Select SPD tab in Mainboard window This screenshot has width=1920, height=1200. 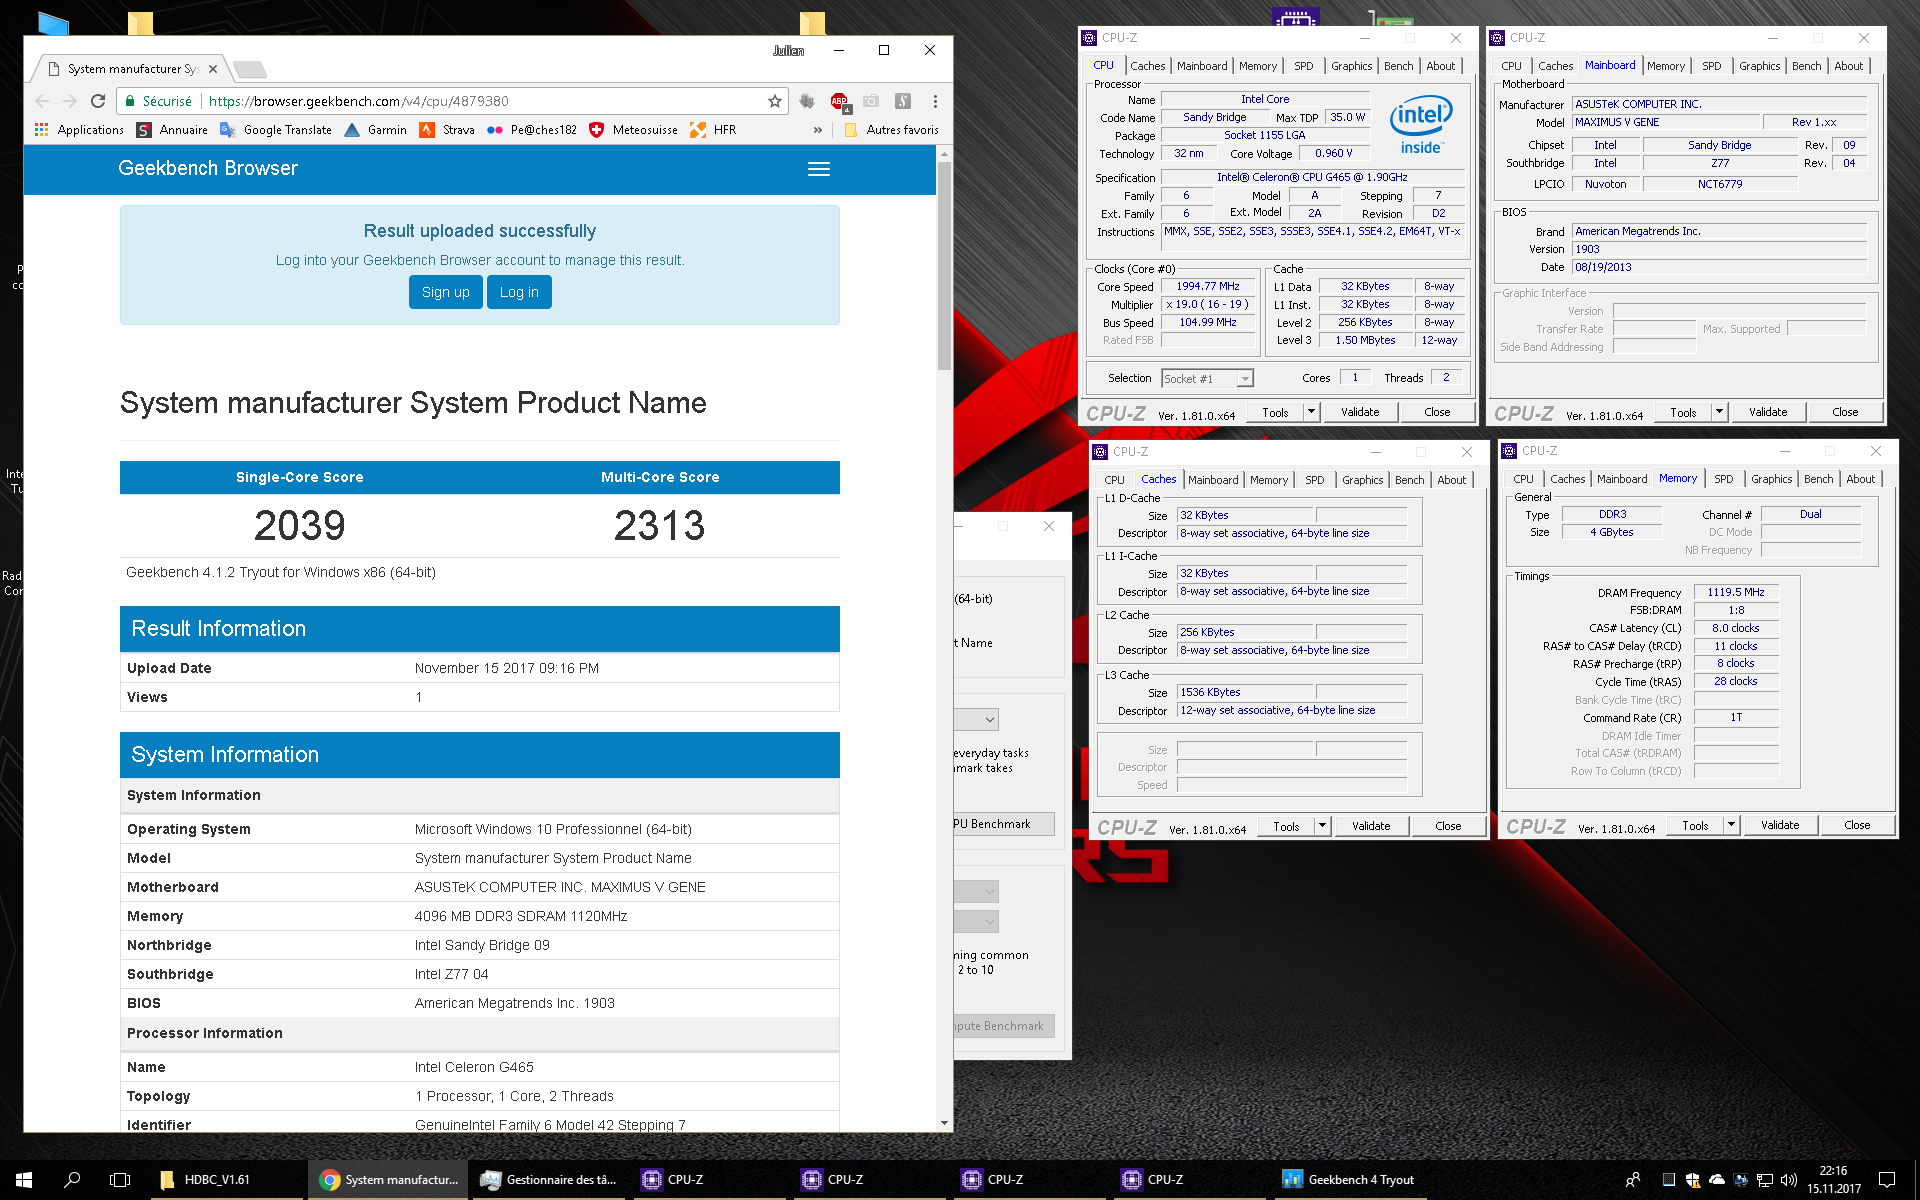[1712, 66]
